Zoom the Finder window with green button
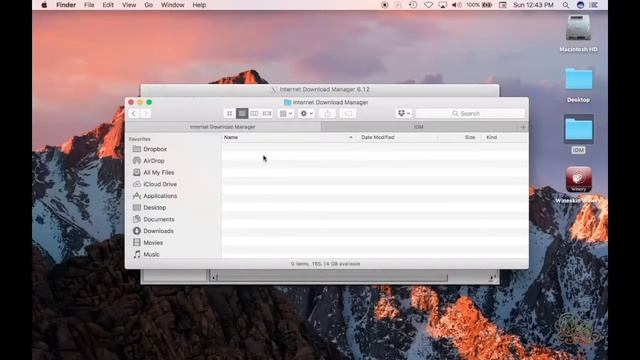This screenshot has width=640, height=360. (149, 102)
